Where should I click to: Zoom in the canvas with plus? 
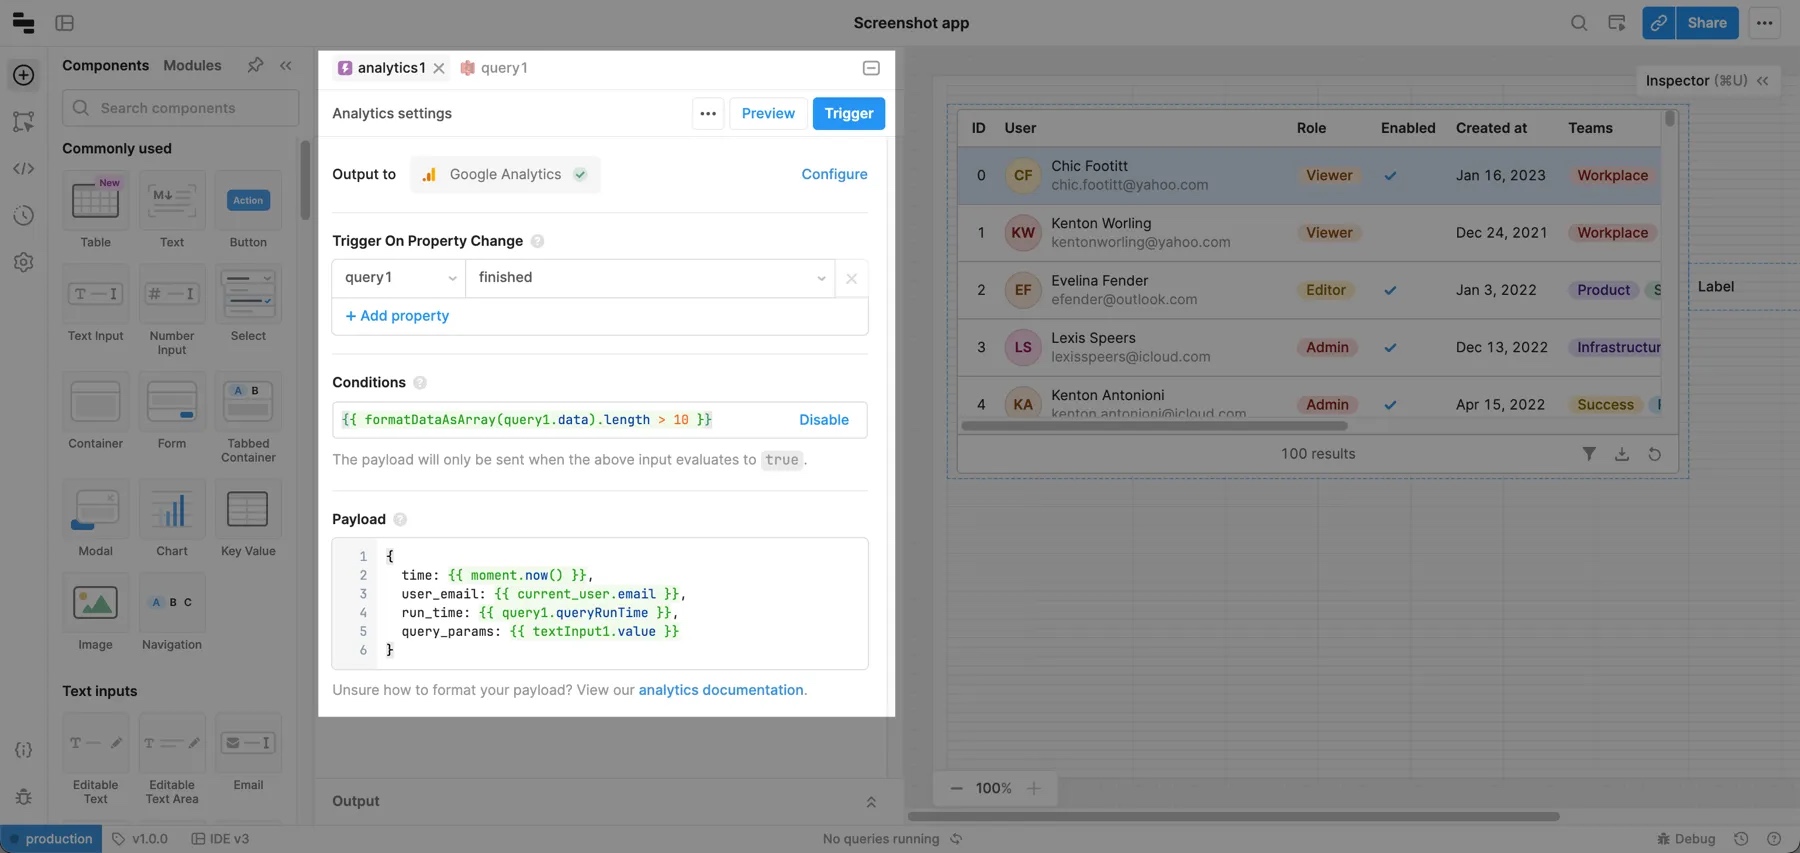(x=1034, y=789)
